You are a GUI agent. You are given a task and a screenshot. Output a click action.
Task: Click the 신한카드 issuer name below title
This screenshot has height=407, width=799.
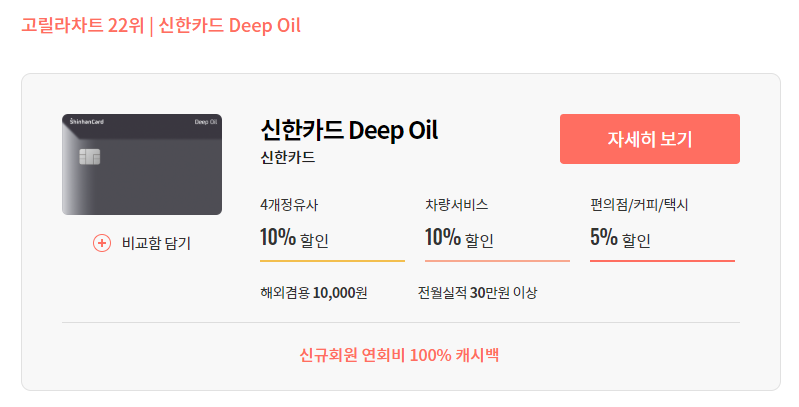[x=287, y=157]
